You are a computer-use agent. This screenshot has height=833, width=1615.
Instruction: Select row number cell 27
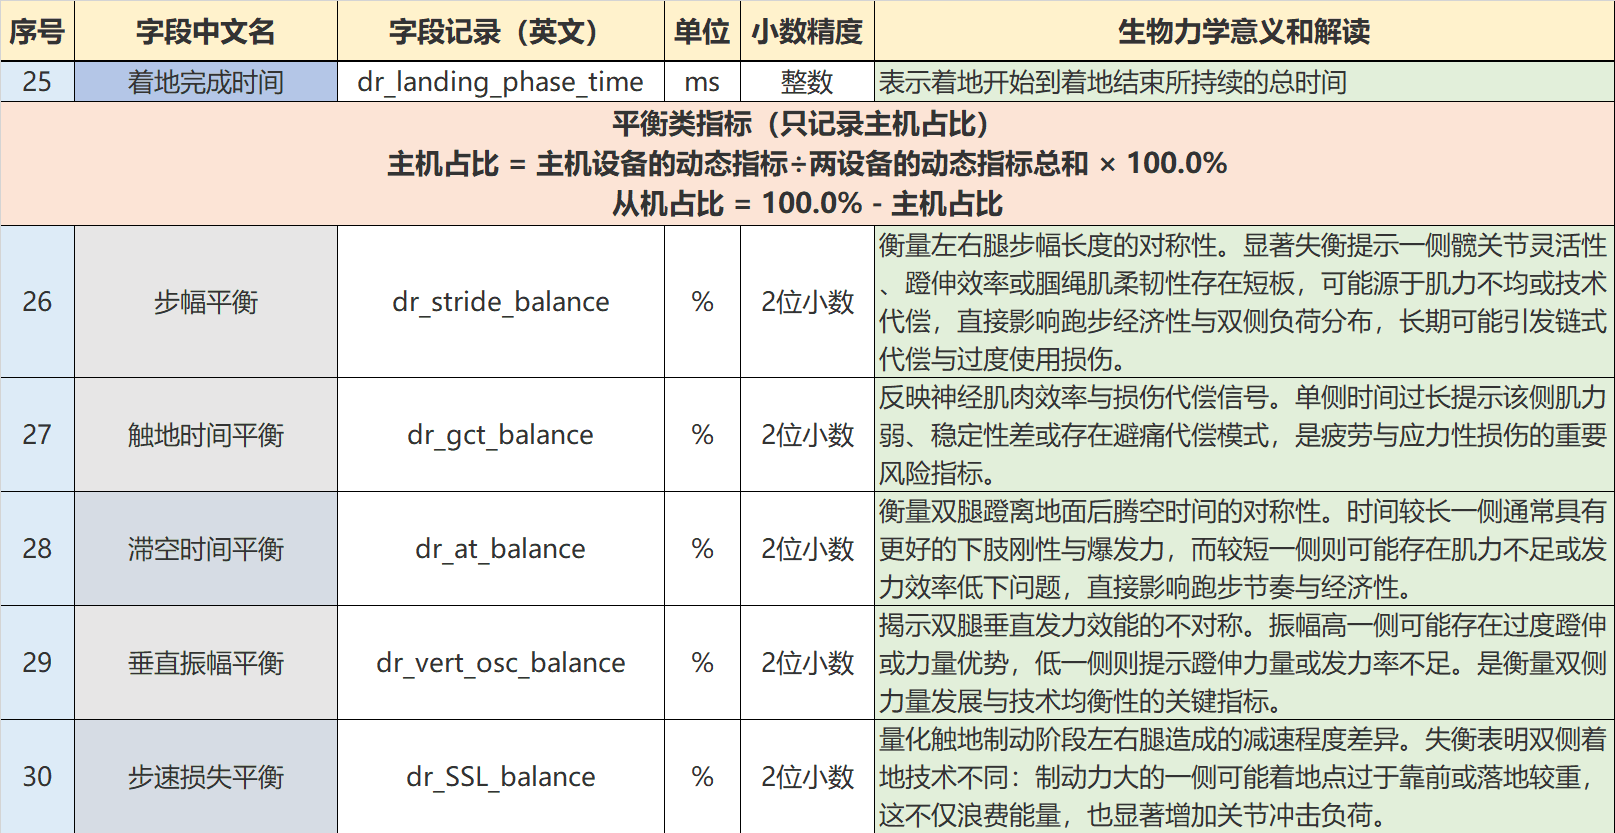pos(37,435)
